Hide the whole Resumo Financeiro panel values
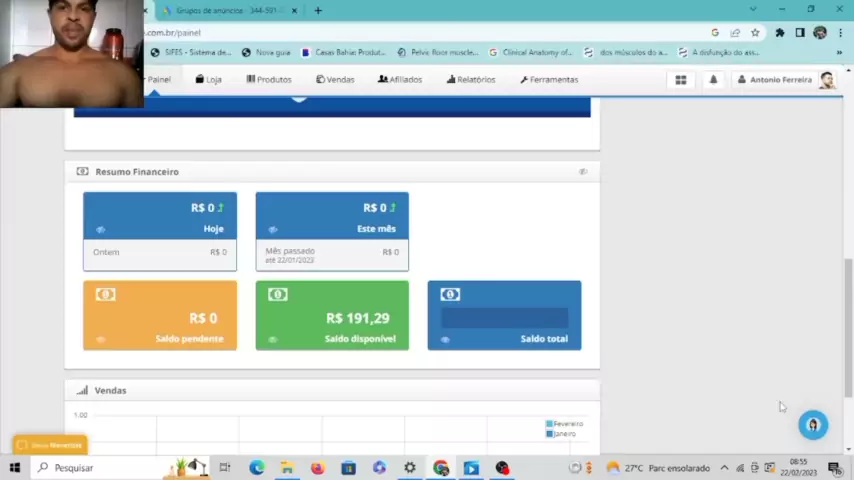The width and height of the screenshot is (854, 480). tap(583, 172)
